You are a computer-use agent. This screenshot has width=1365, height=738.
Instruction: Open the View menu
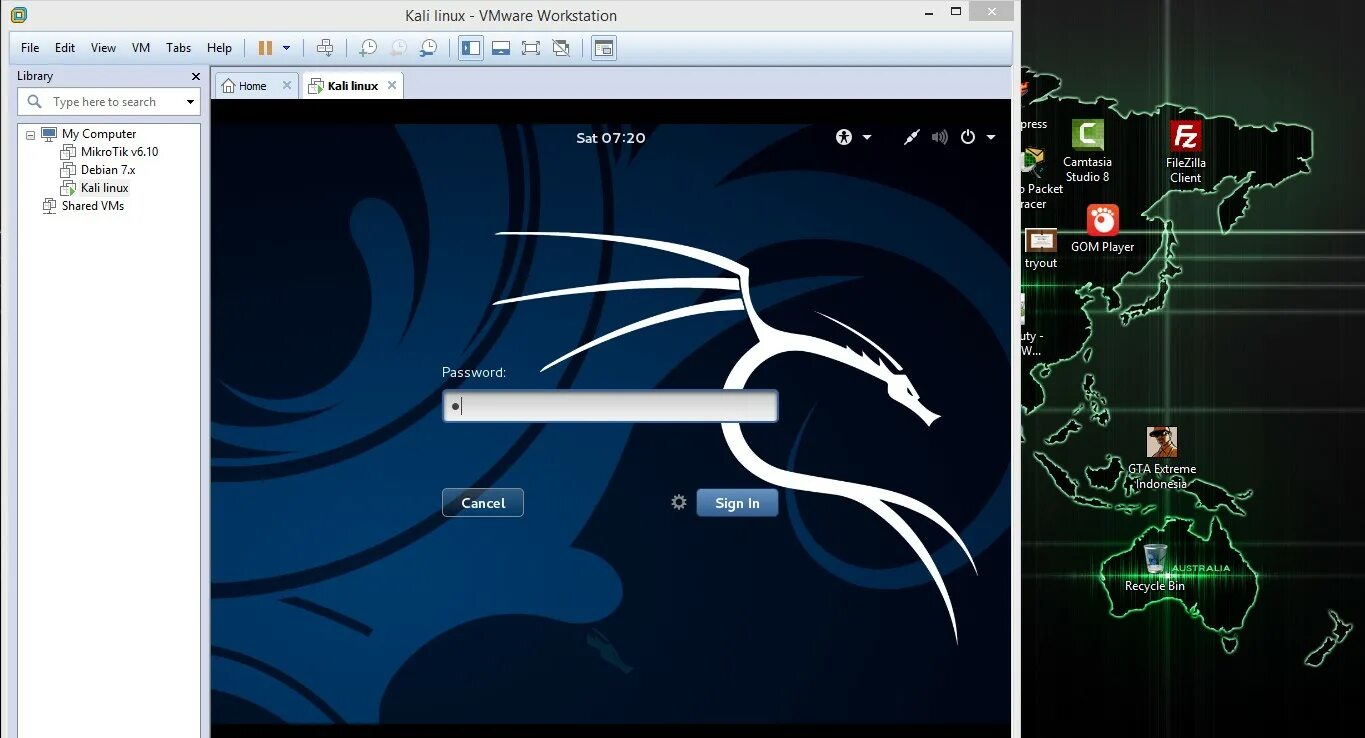(103, 48)
